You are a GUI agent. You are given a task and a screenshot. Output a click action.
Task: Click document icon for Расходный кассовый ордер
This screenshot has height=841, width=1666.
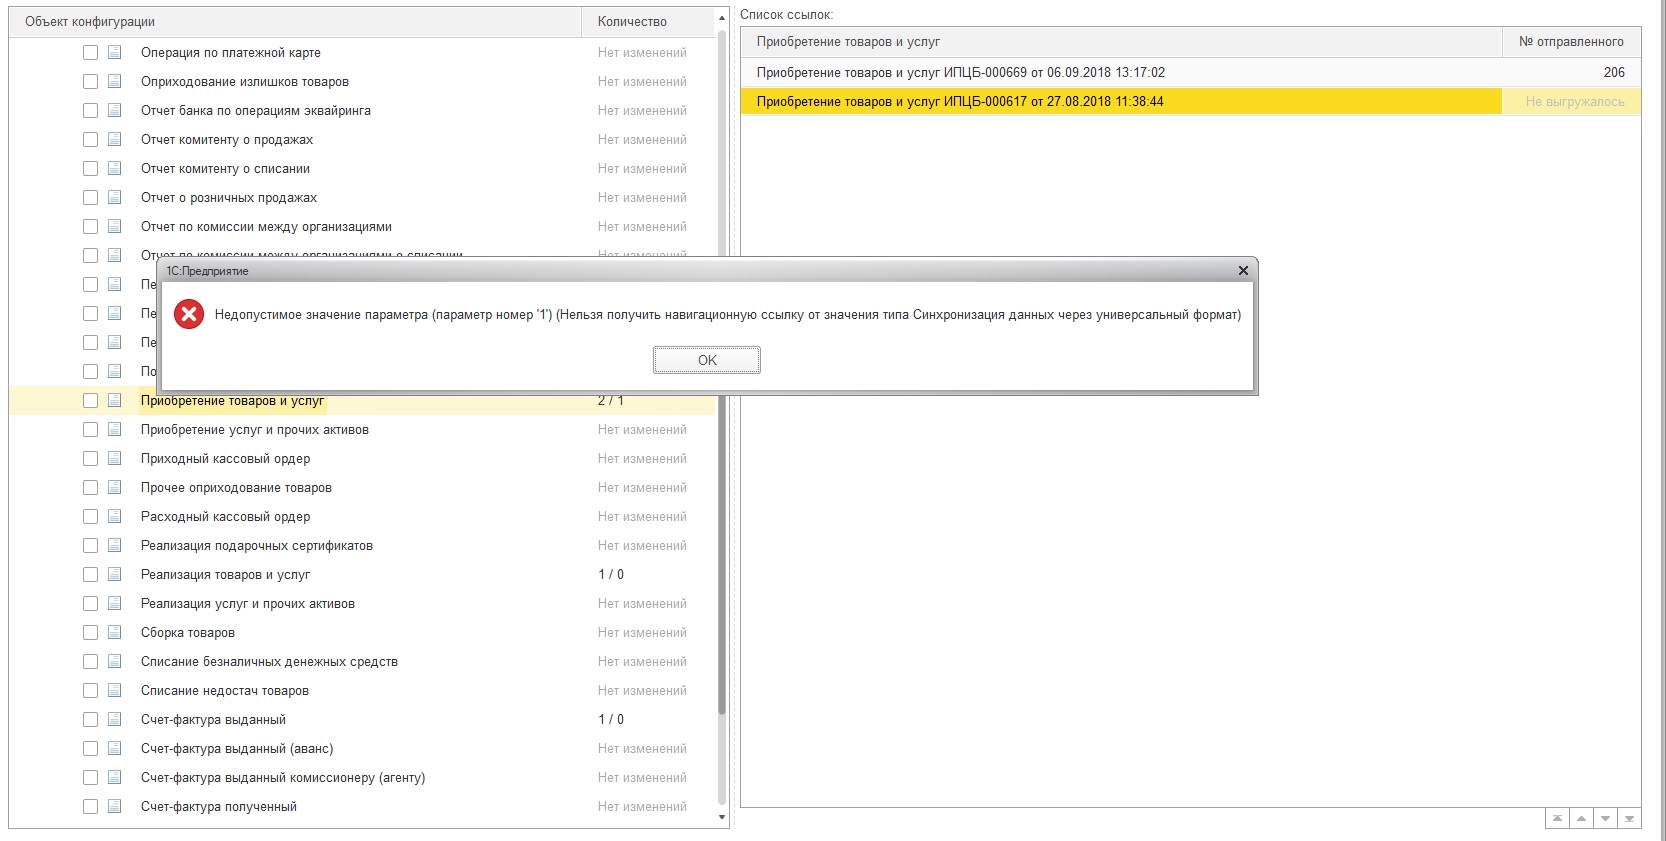click(x=115, y=516)
